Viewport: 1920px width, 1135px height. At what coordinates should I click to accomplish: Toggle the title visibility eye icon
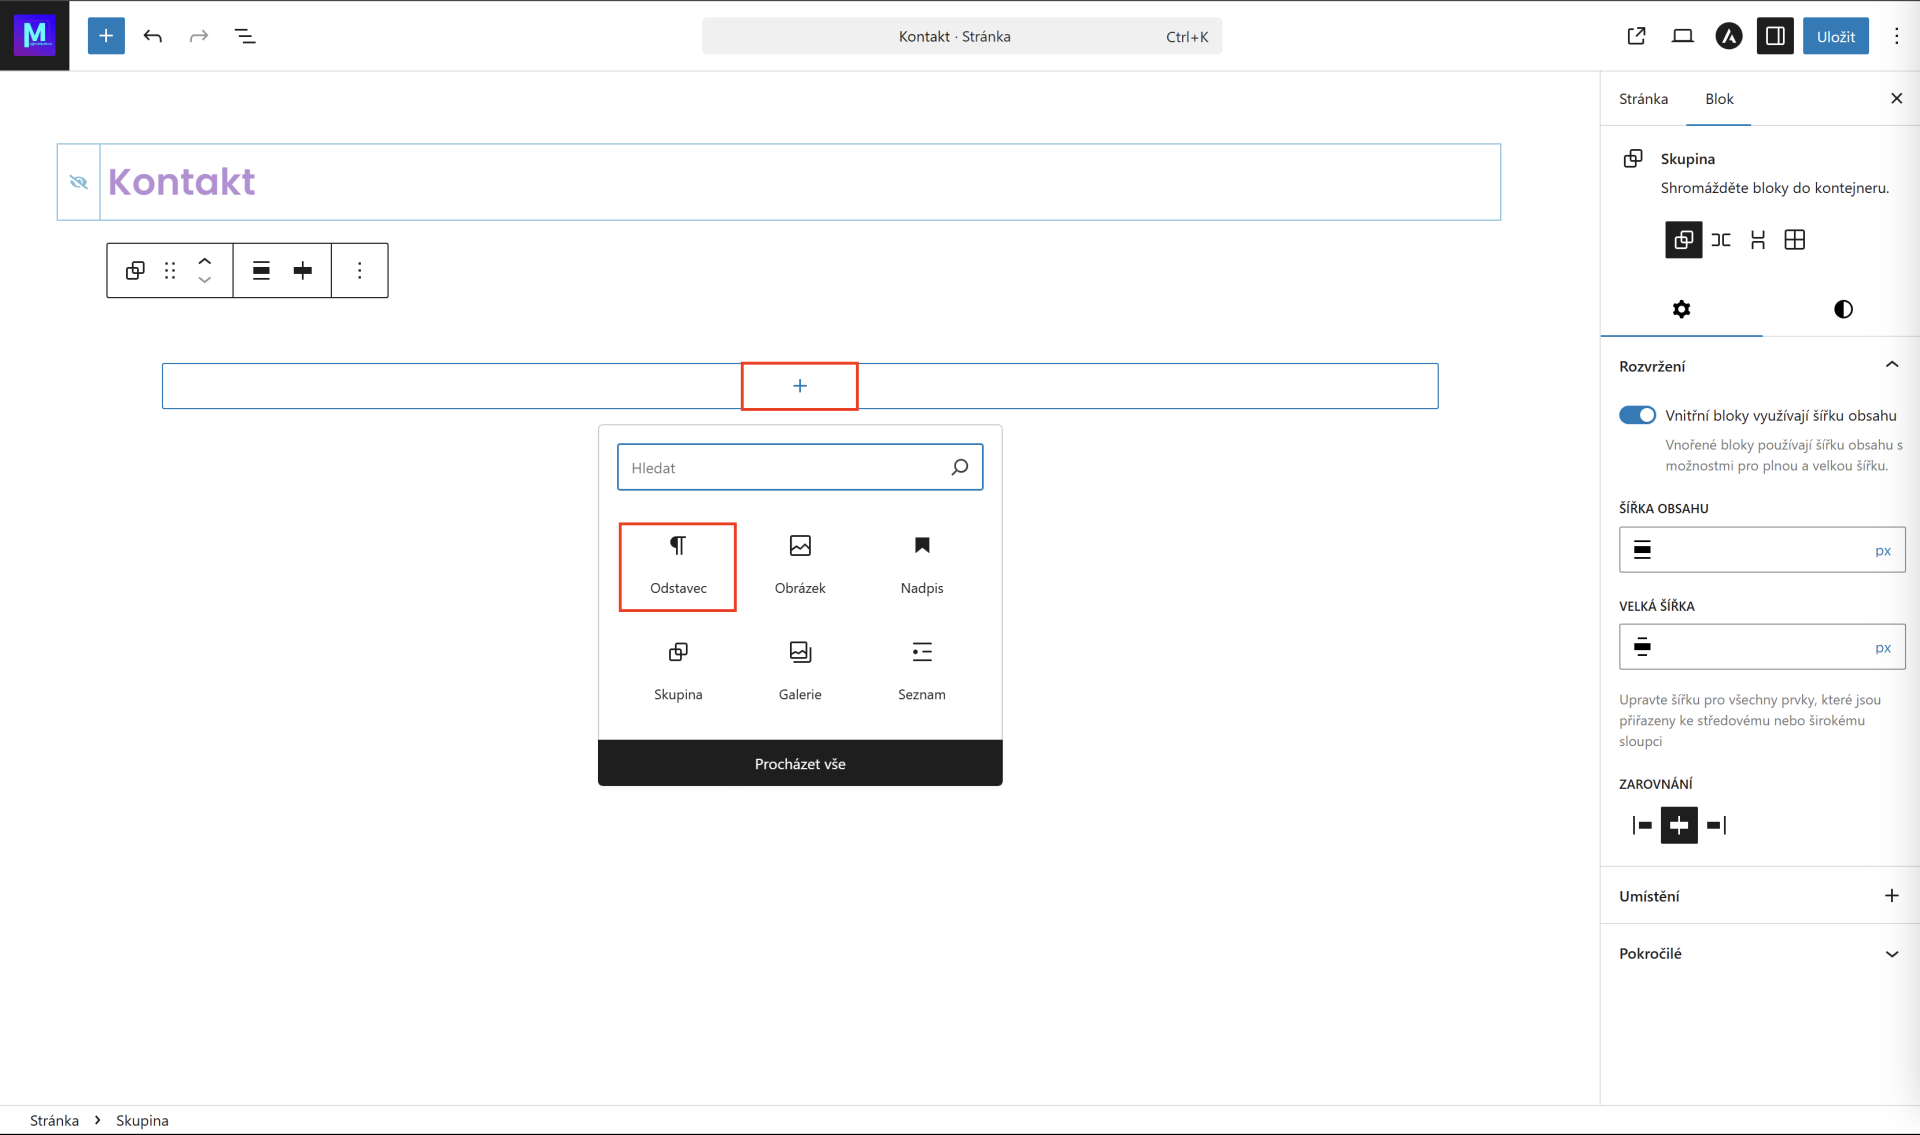(79, 182)
